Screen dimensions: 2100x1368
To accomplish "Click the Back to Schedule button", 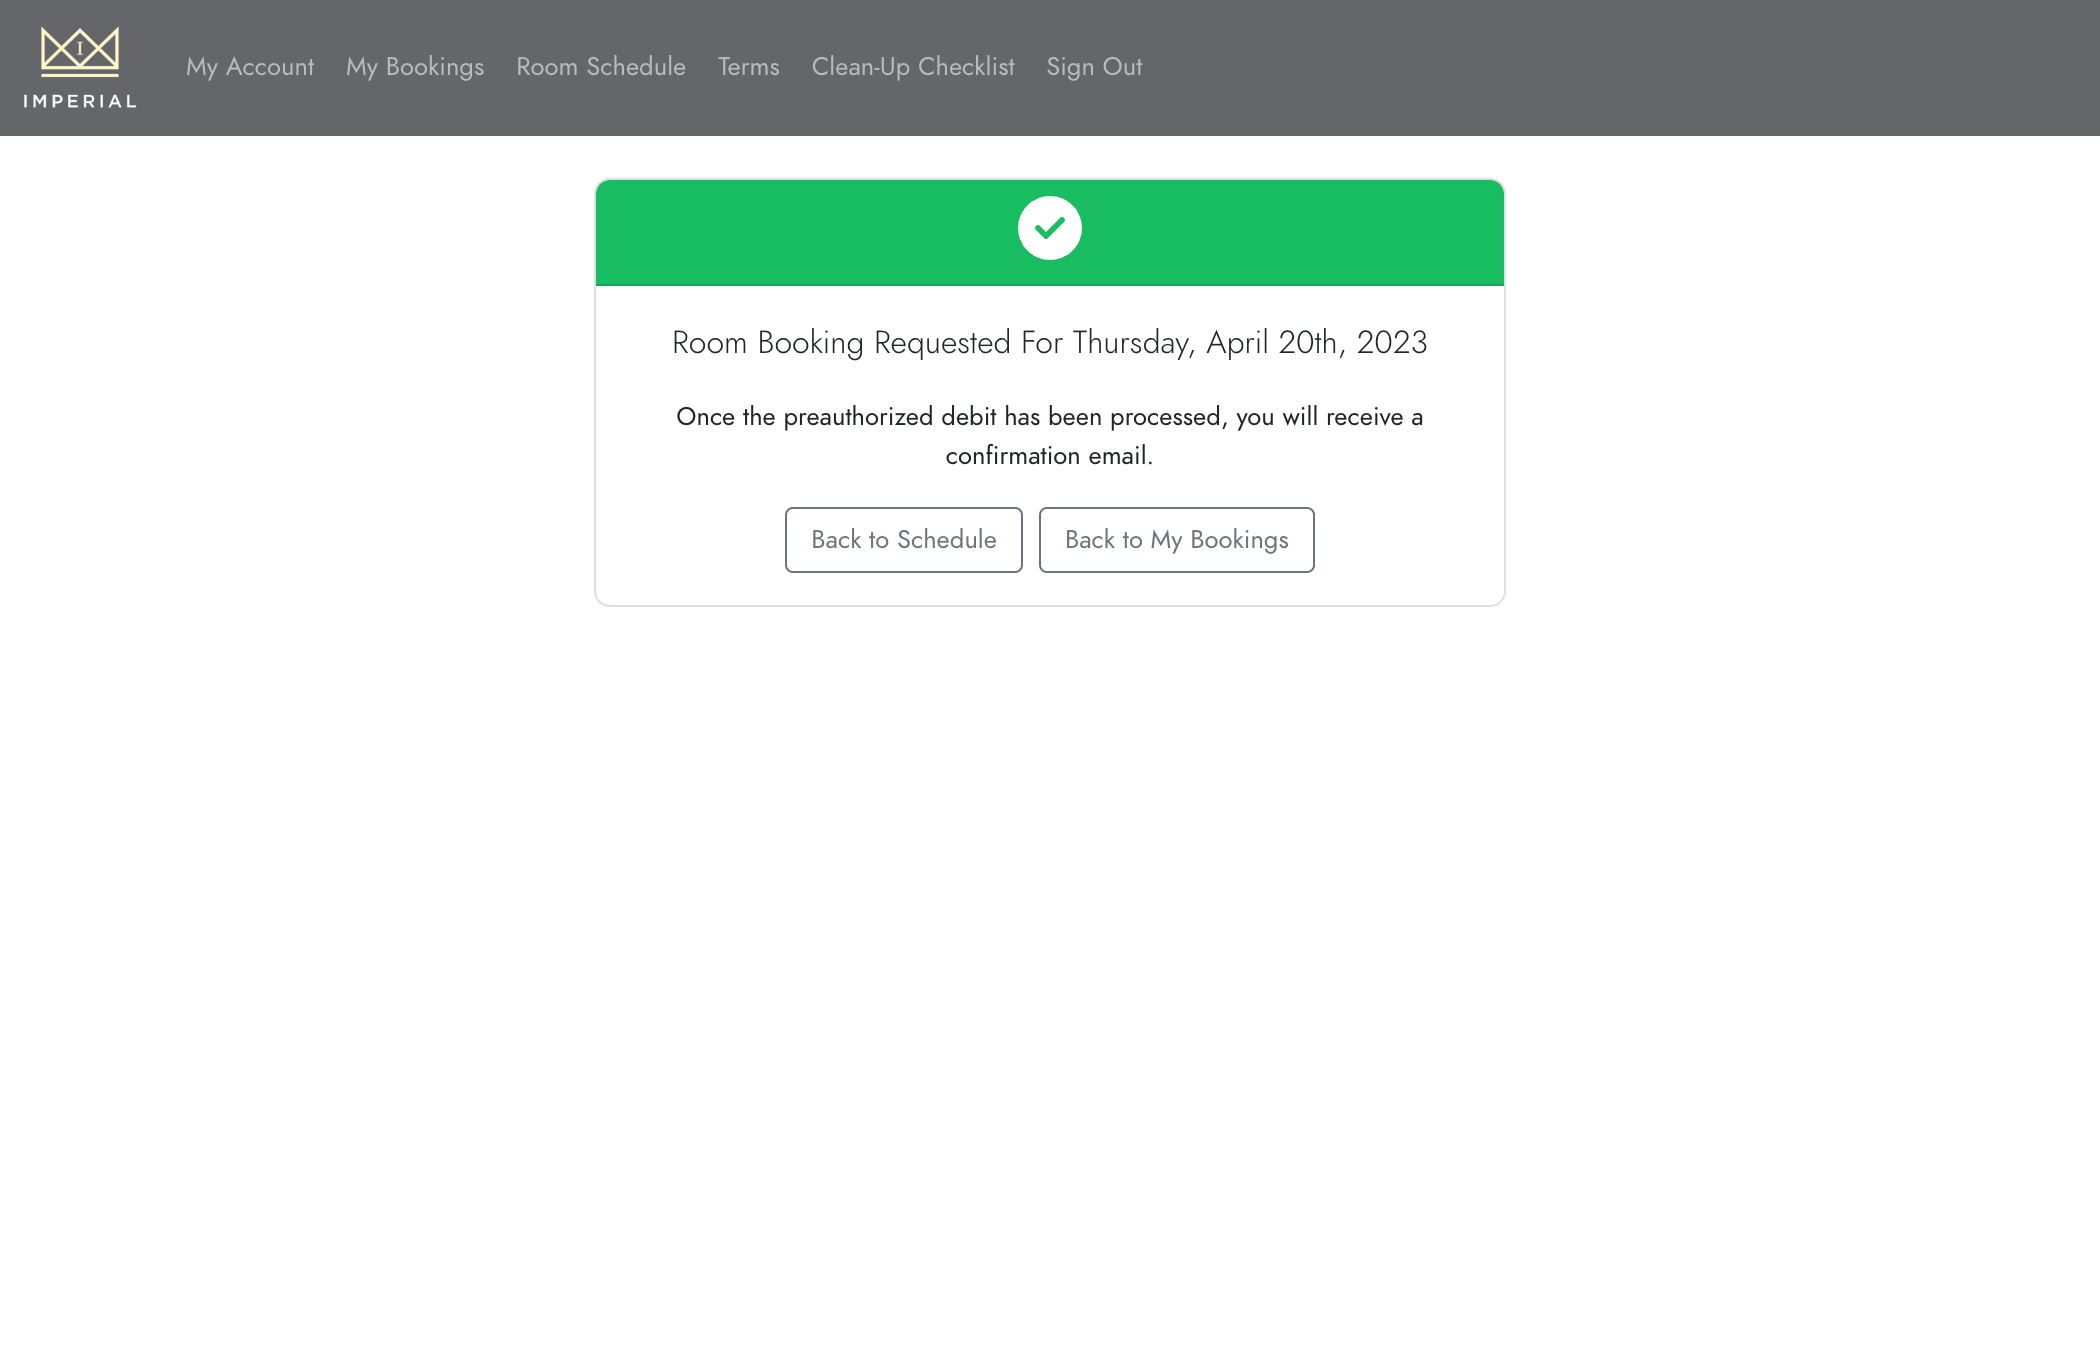I will pyautogui.click(x=903, y=540).
